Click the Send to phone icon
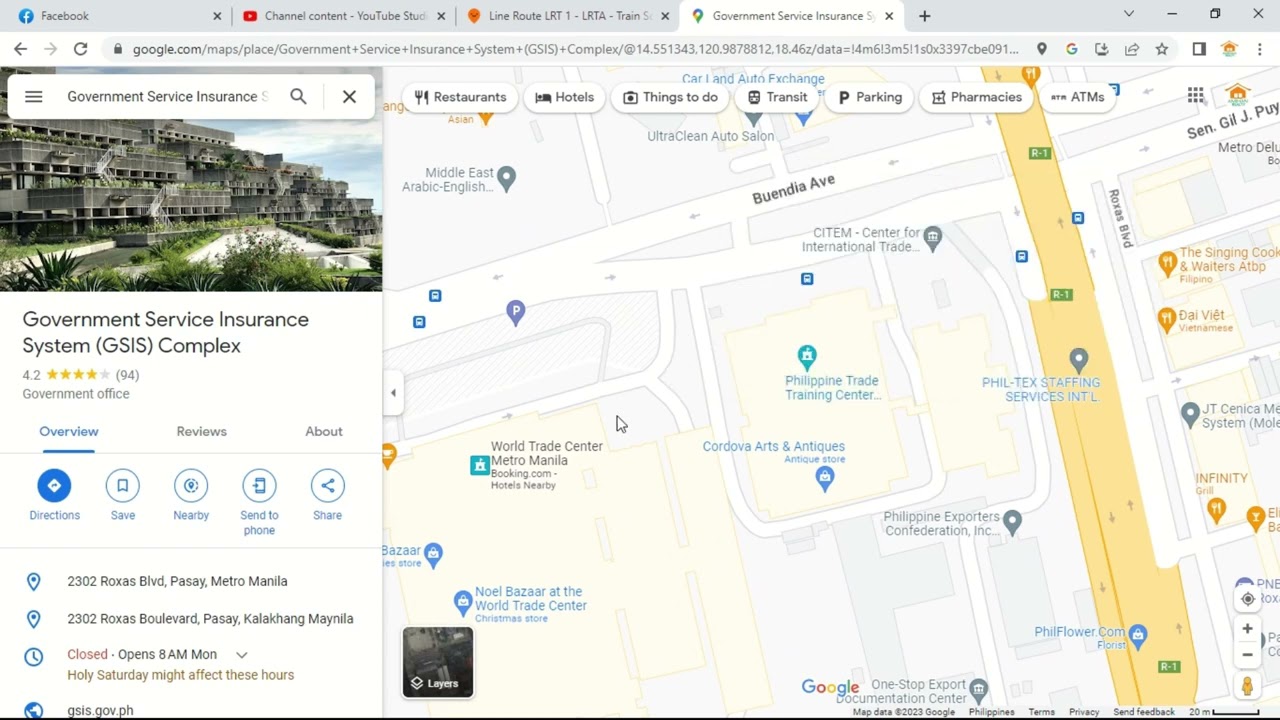This screenshot has width=1280, height=720. point(259,486)
